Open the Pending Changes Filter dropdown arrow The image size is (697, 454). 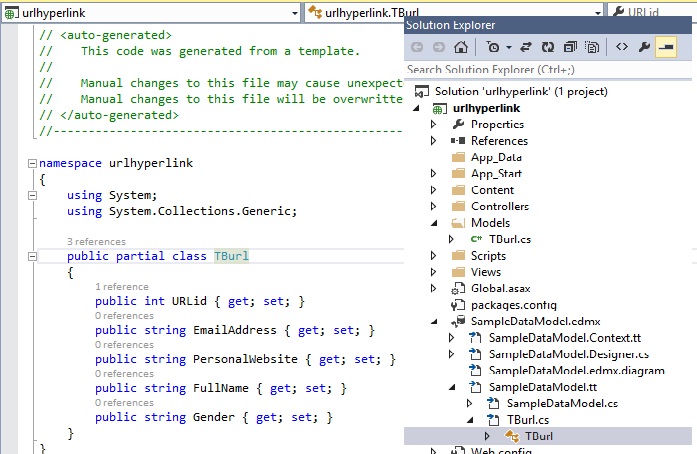tap(509, 47)
